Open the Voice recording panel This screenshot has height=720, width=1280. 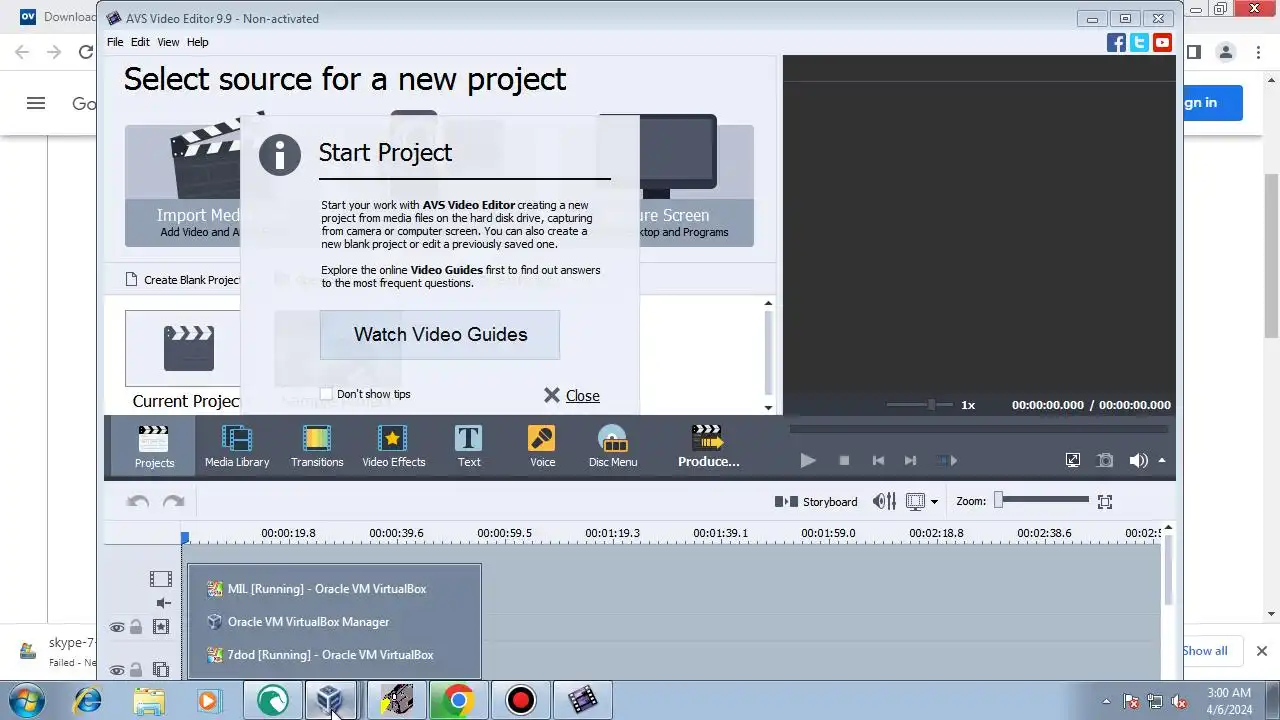point(542,446)
